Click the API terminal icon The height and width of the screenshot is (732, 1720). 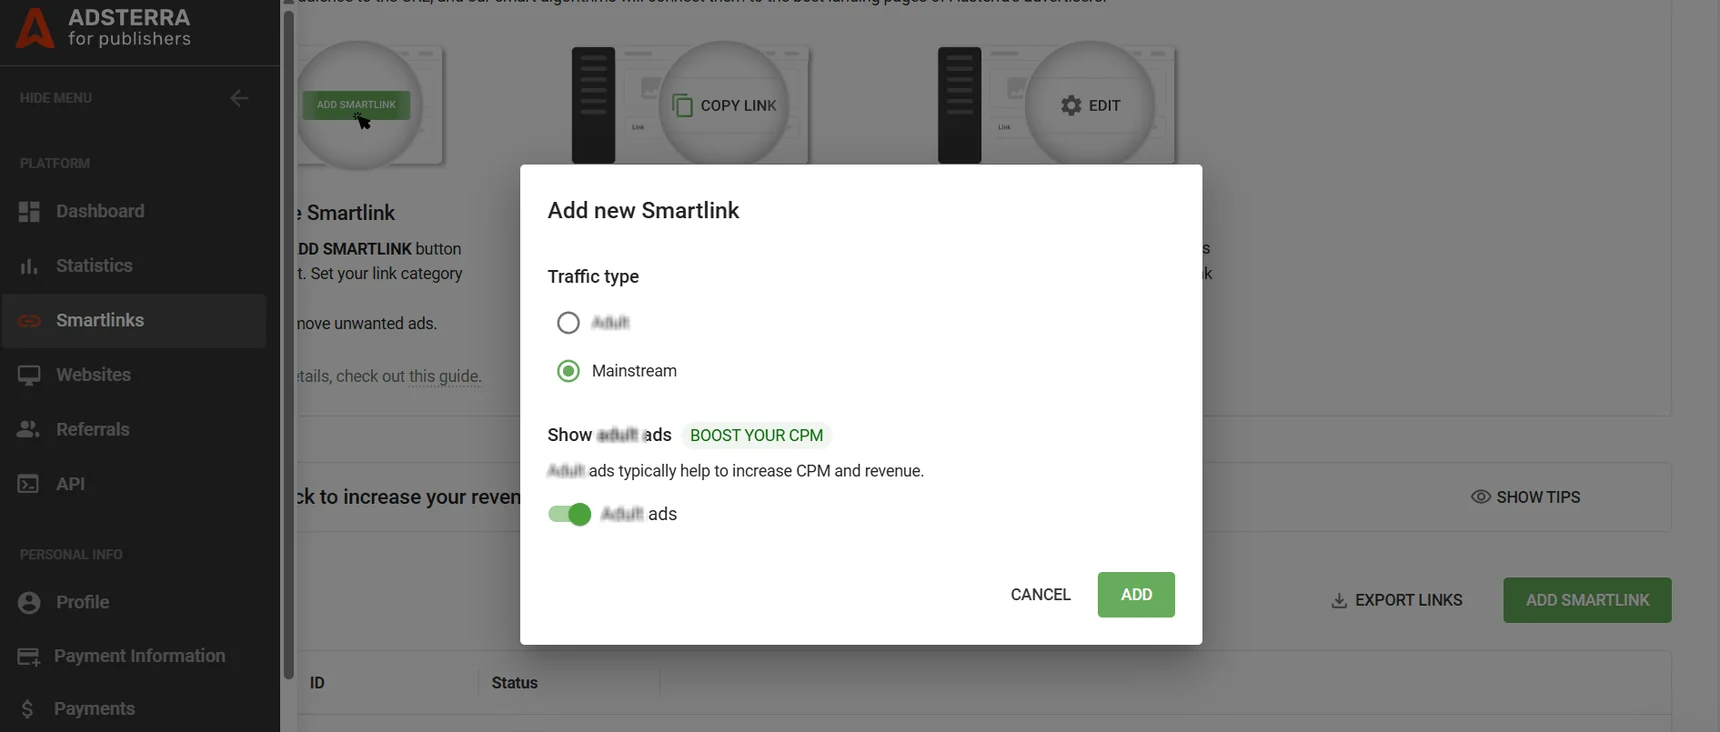29,484
